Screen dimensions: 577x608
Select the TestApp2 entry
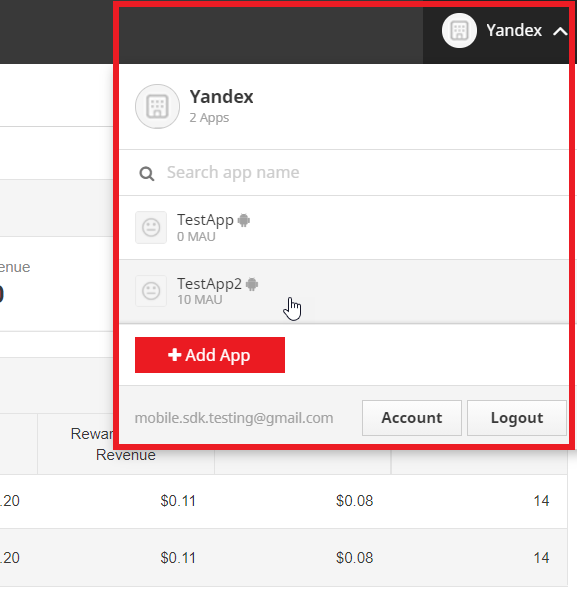[344, 291]
